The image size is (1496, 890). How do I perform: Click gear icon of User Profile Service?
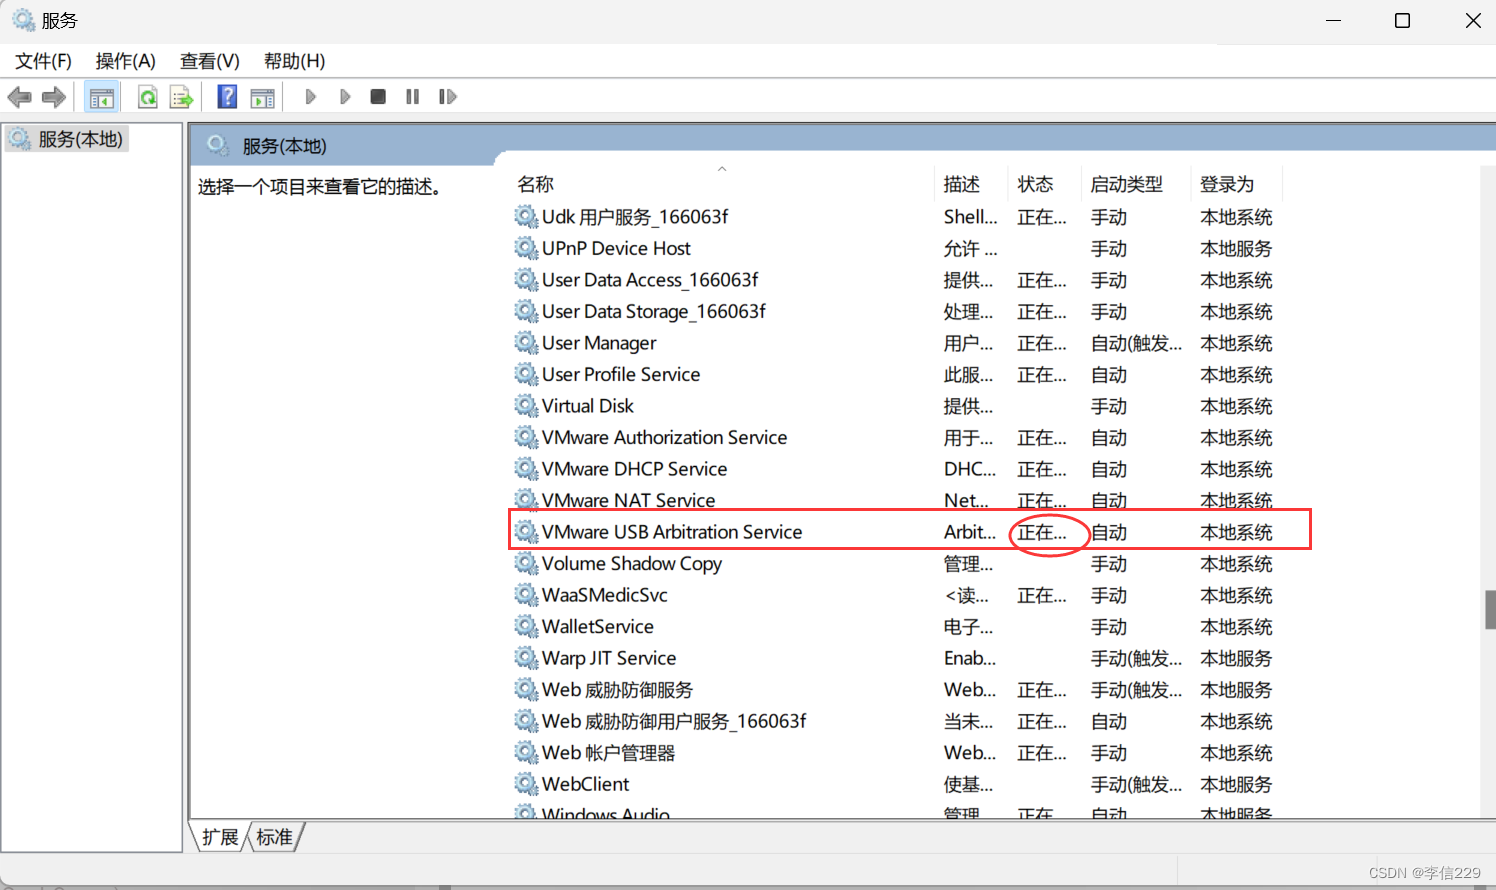point(526,374)
